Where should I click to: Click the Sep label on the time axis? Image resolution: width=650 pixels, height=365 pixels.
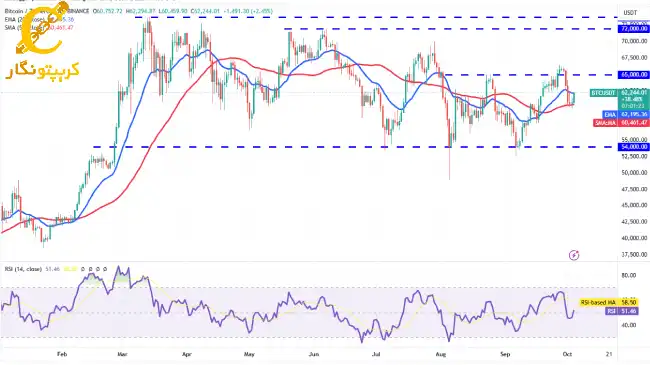point(505,354)
